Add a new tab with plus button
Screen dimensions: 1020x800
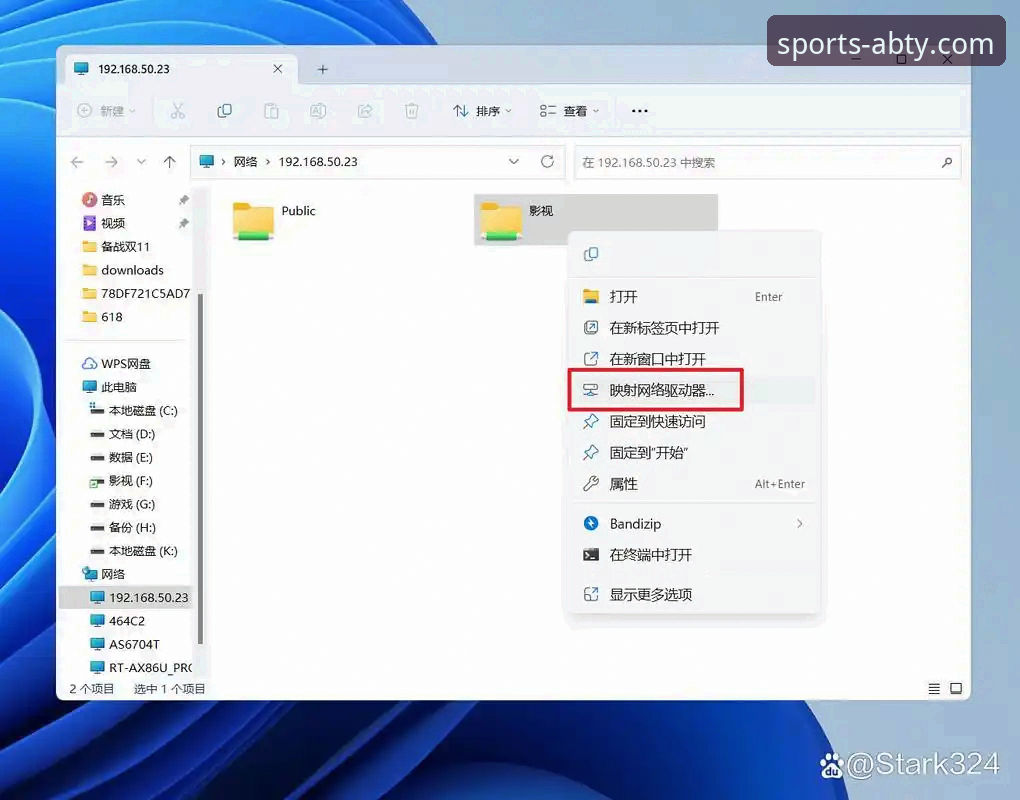tap(322, 69)
